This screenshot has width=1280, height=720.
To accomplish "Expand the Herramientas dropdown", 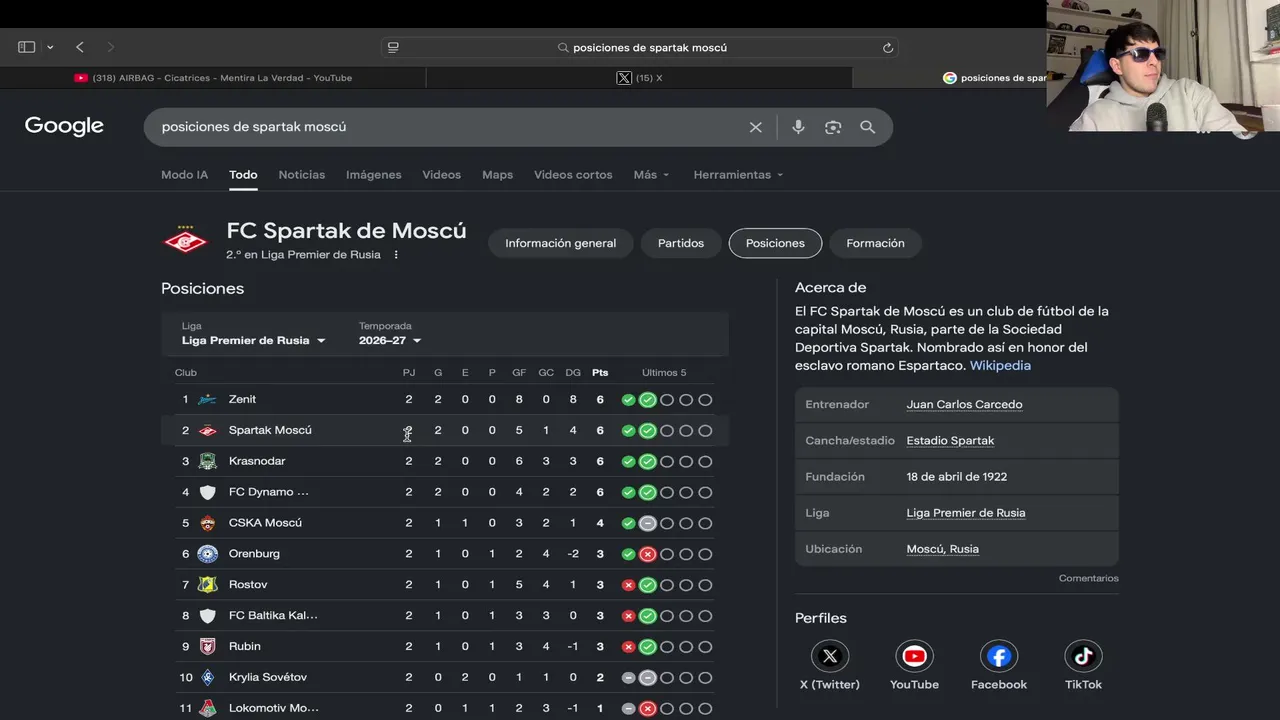I will coord(738,175).
